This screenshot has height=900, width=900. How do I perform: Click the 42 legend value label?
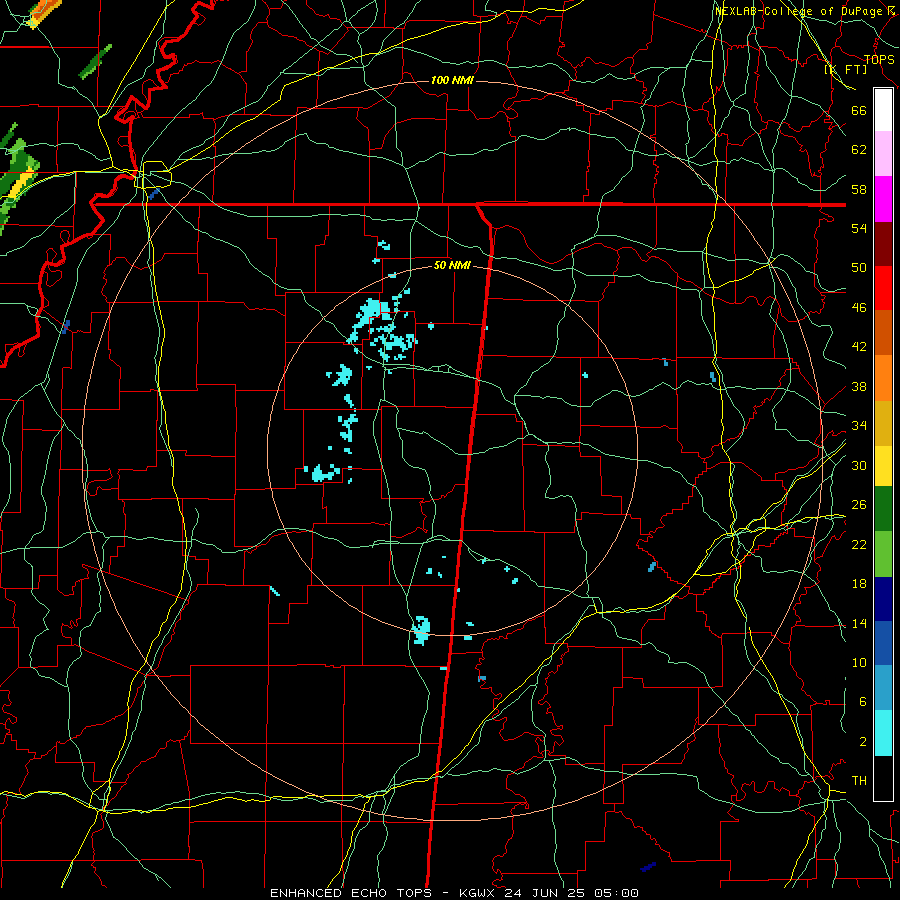pos(859,347)
